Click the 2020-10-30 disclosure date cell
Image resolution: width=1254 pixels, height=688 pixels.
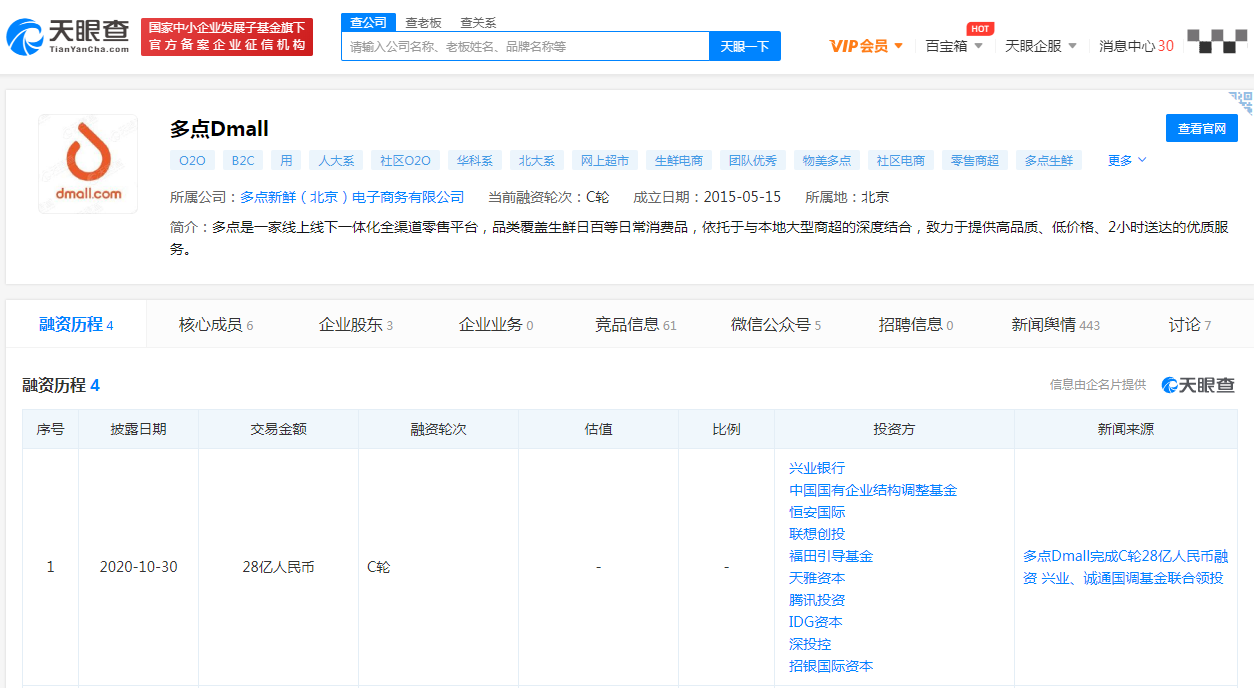pyautogui.click(x=139, y=567)
